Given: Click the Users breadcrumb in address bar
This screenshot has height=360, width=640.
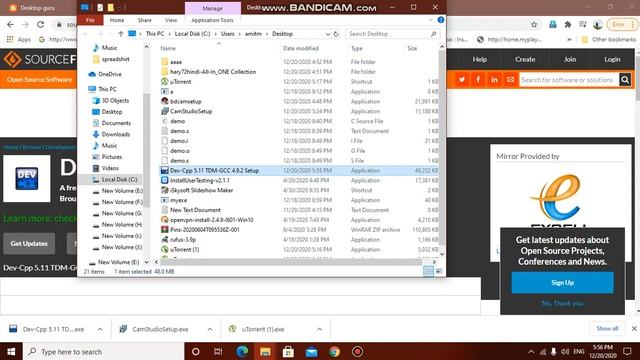Looking at the screenshot, I should coord(227,34).
